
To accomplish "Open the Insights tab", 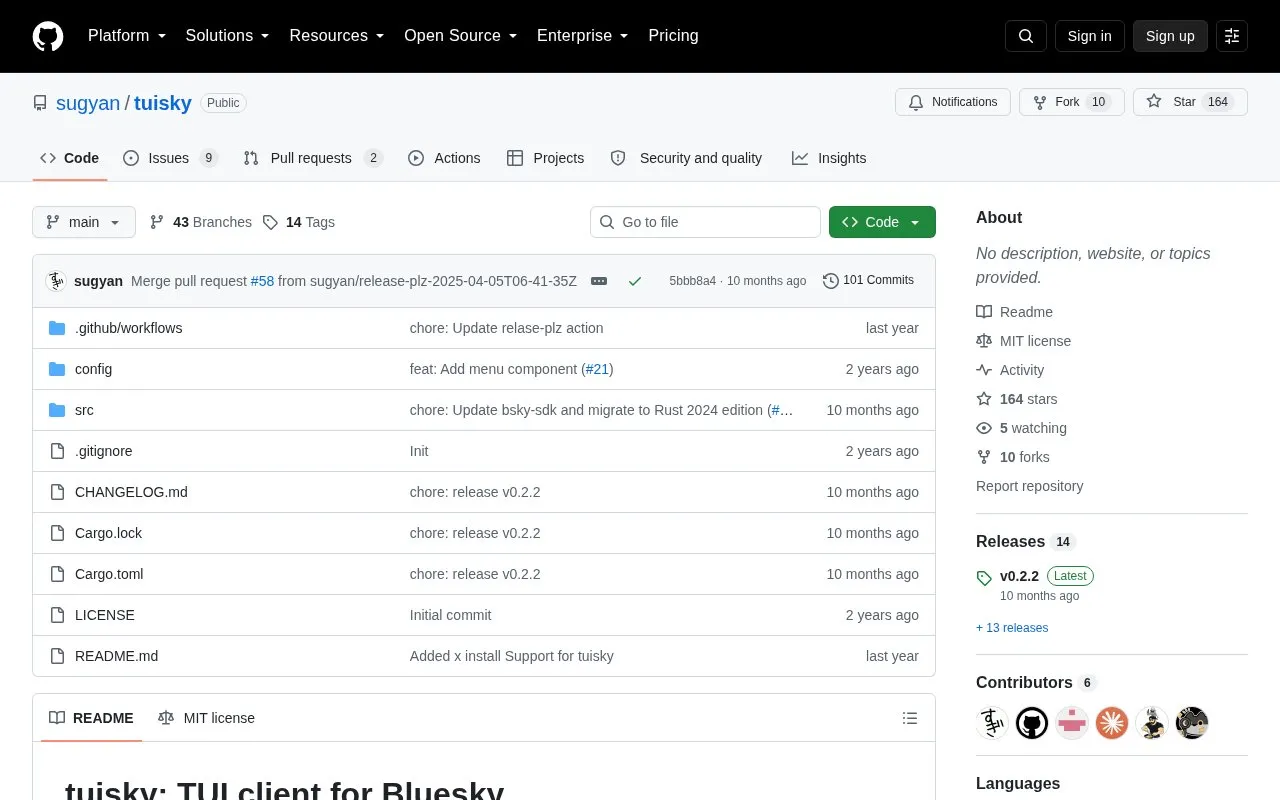I will (829, 158).
